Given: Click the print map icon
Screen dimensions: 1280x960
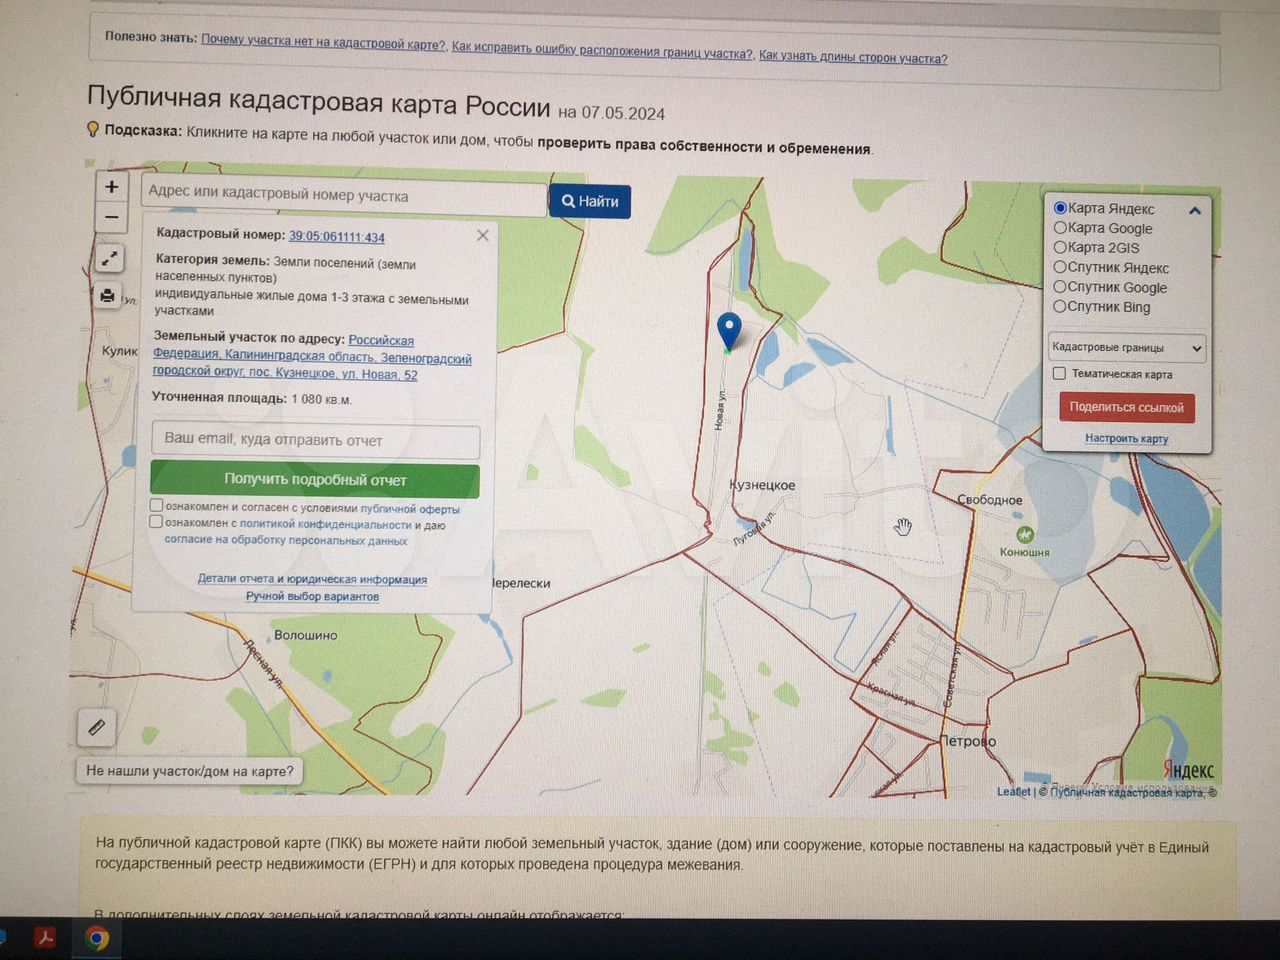Looking at the screenshot, I should (108, 295).
